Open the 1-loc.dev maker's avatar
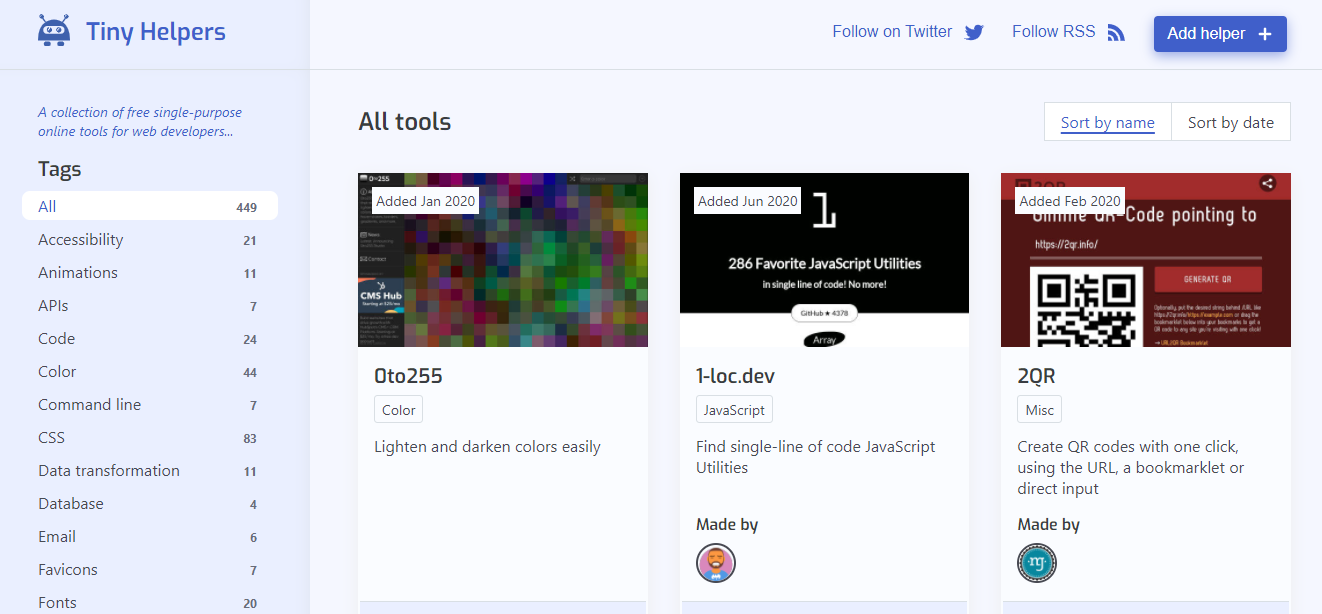 point(715,563)
